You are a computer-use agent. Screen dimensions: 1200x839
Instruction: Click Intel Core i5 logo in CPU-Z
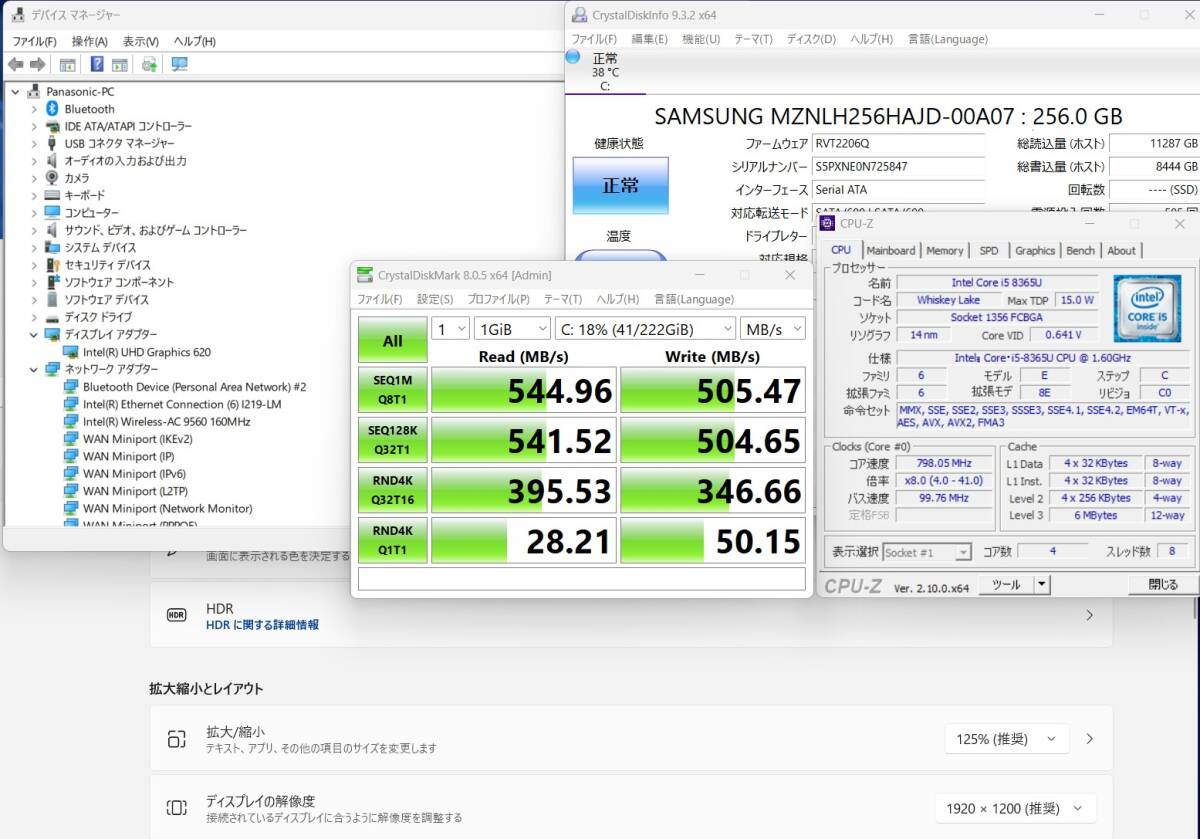pyautogui.click(x=1147, y=308)
